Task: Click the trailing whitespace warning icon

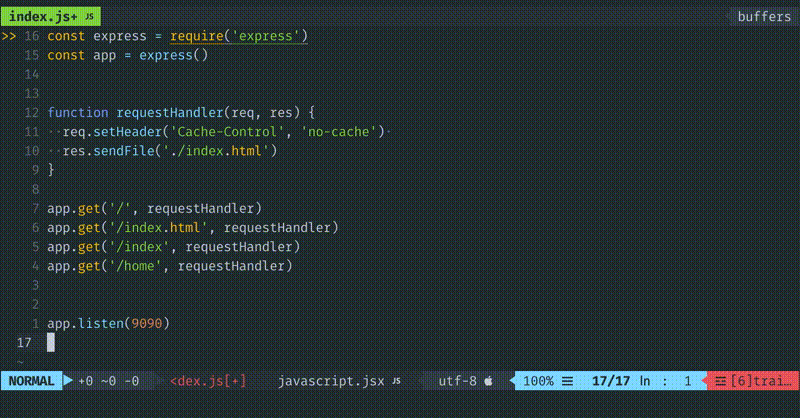Action: [x=719, y=381]
